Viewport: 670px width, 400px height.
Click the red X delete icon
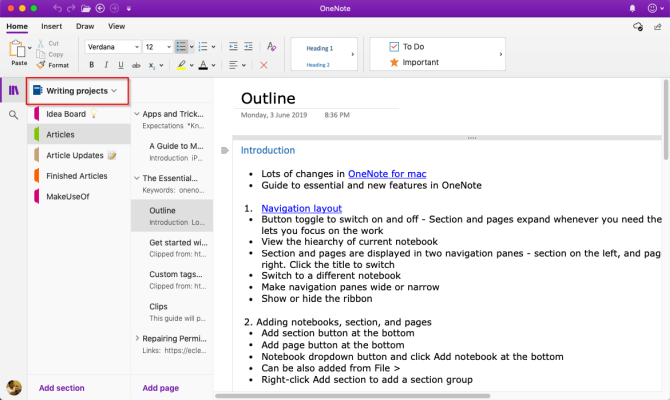click(264, 65)
